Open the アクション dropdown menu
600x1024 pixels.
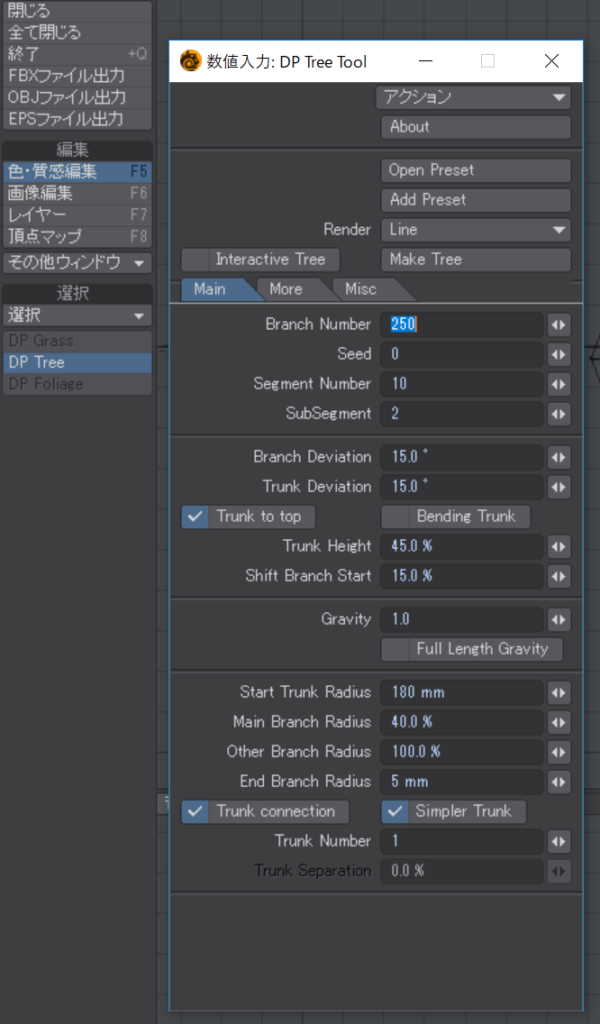point(473,97)
